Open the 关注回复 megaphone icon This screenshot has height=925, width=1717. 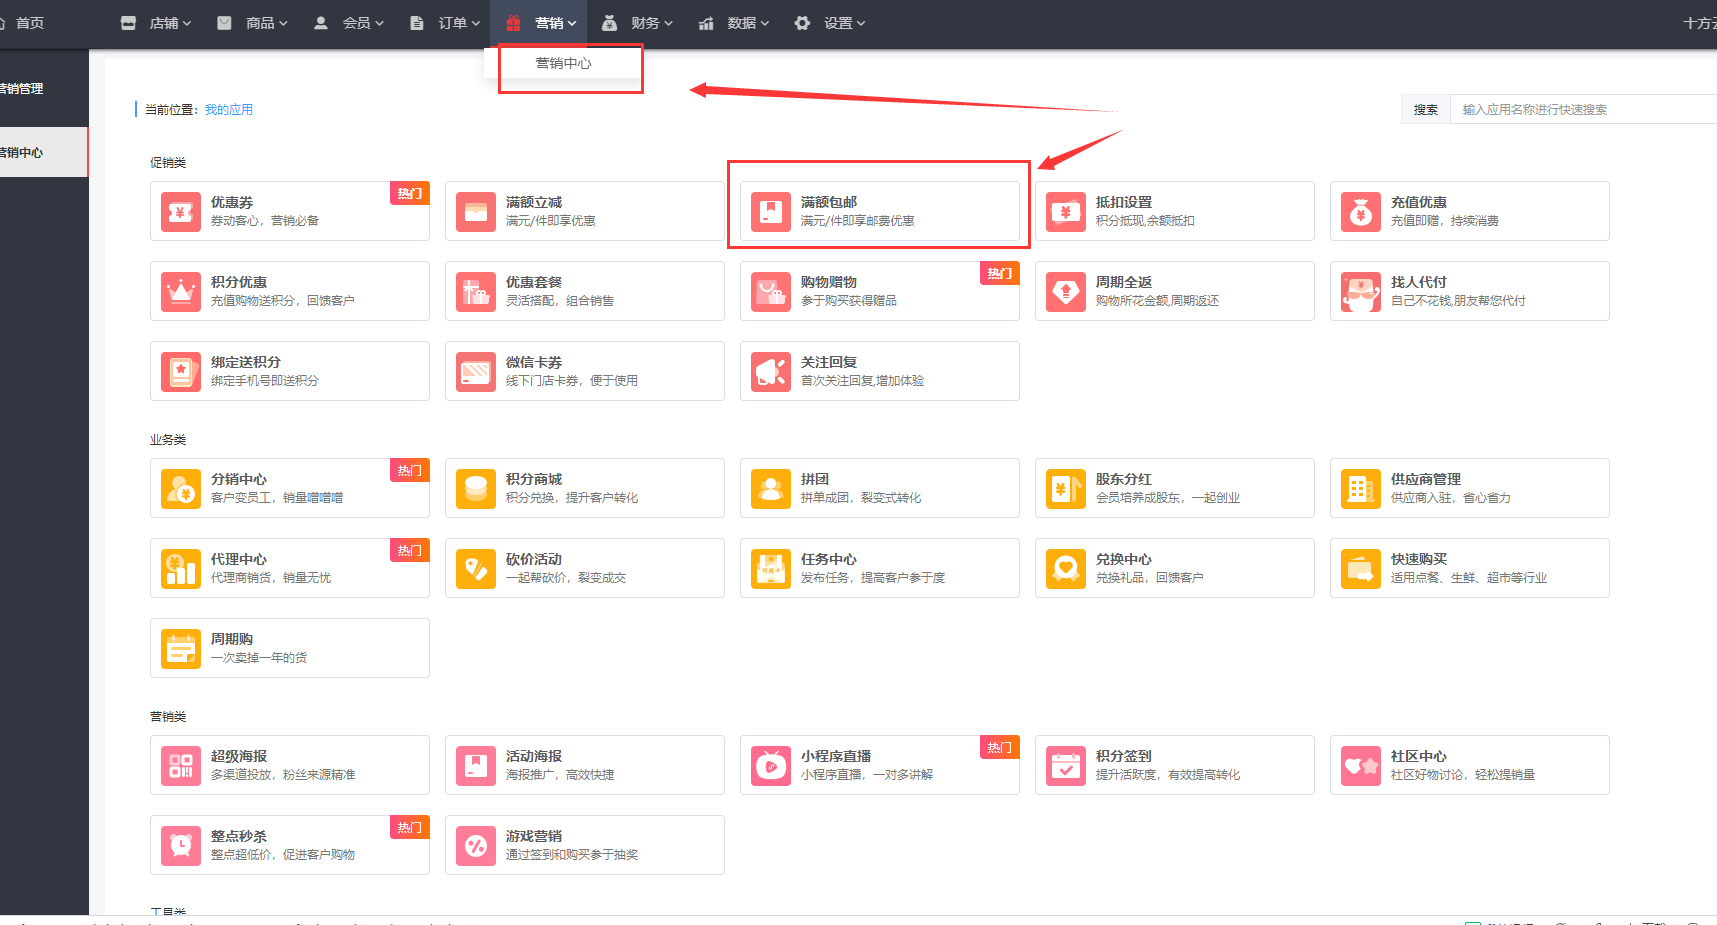click(x=771, y=371)
